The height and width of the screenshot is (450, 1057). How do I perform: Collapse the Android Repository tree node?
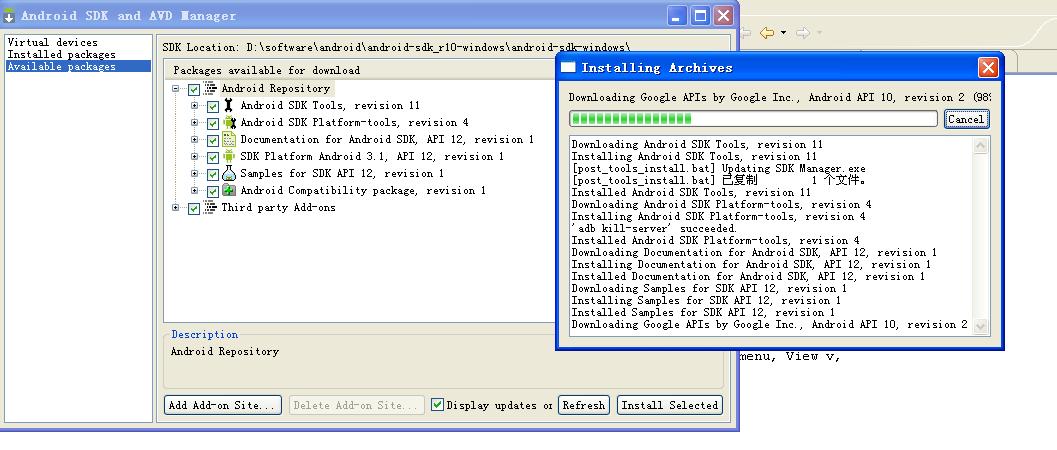(x=176, y=88)
